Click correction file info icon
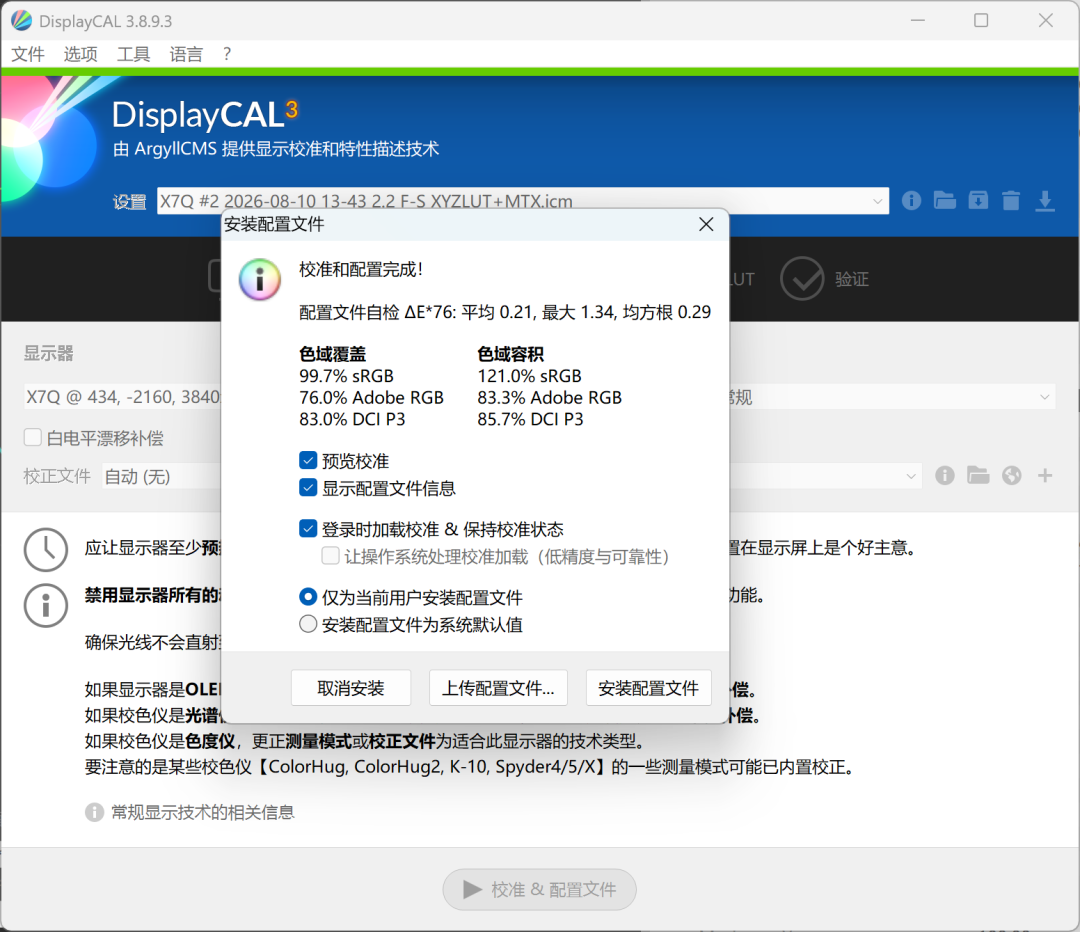Image resolution: width=1080 pixels, height=932 pixels. pos(945,475)
